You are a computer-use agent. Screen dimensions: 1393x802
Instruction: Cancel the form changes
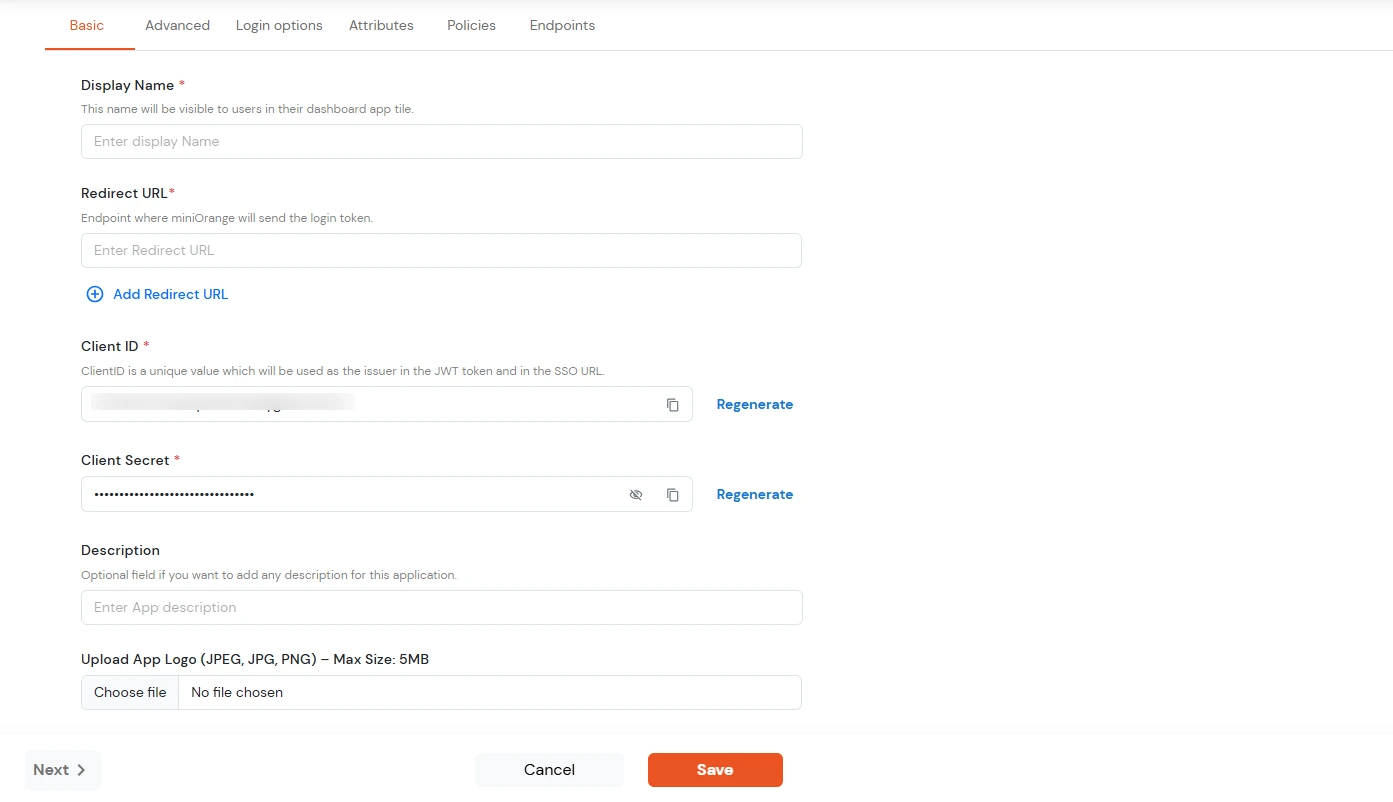[548, 769]
